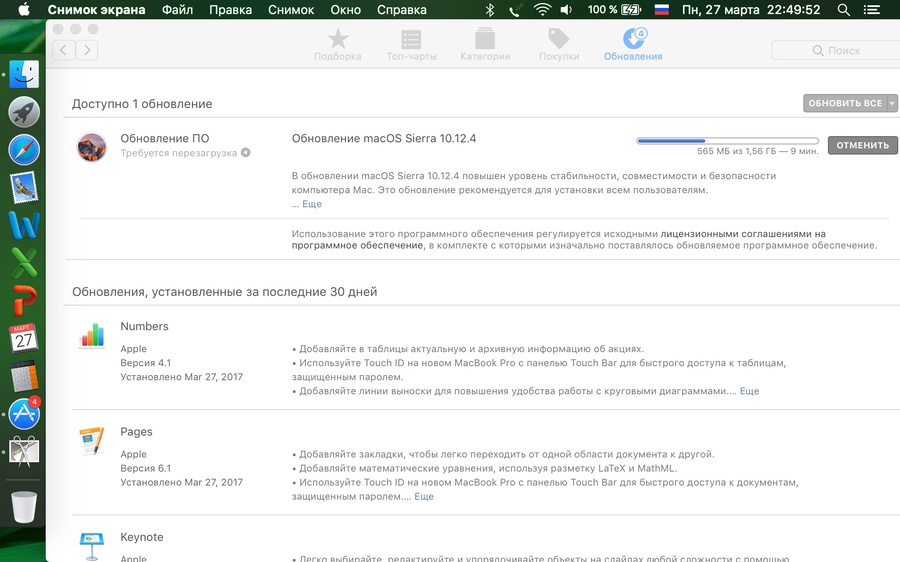Expand Pages release notes with Еще
This screenshot has height=562, width=900.
tap(424, 497)
